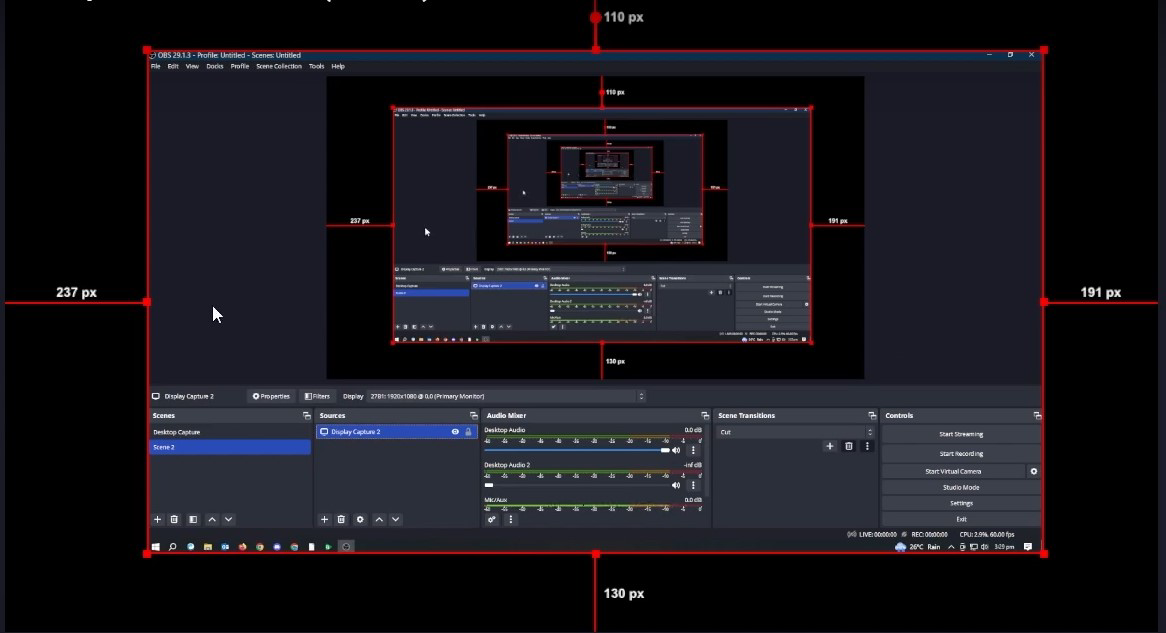Click the Properties button
Screen dimensions: 1166x633
(271, 396)
